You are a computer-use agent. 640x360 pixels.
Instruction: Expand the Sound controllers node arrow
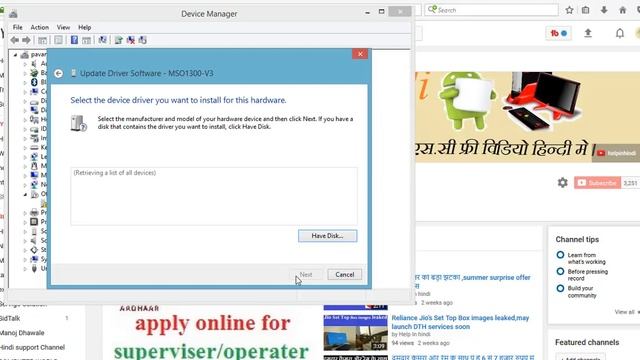(25, 241)
